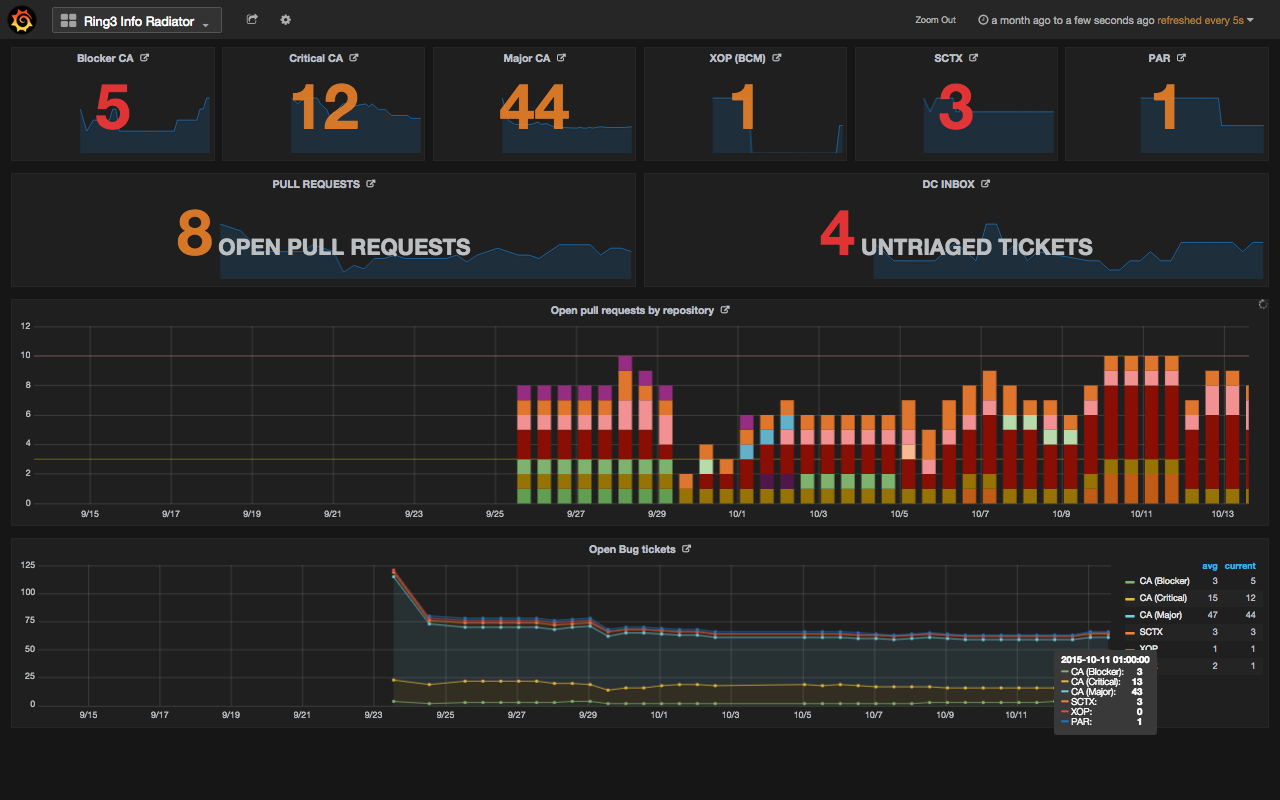Open the PAR panel external link icon
The width and height of the screenshot is (1280, 800).
tap(1181, 58)
